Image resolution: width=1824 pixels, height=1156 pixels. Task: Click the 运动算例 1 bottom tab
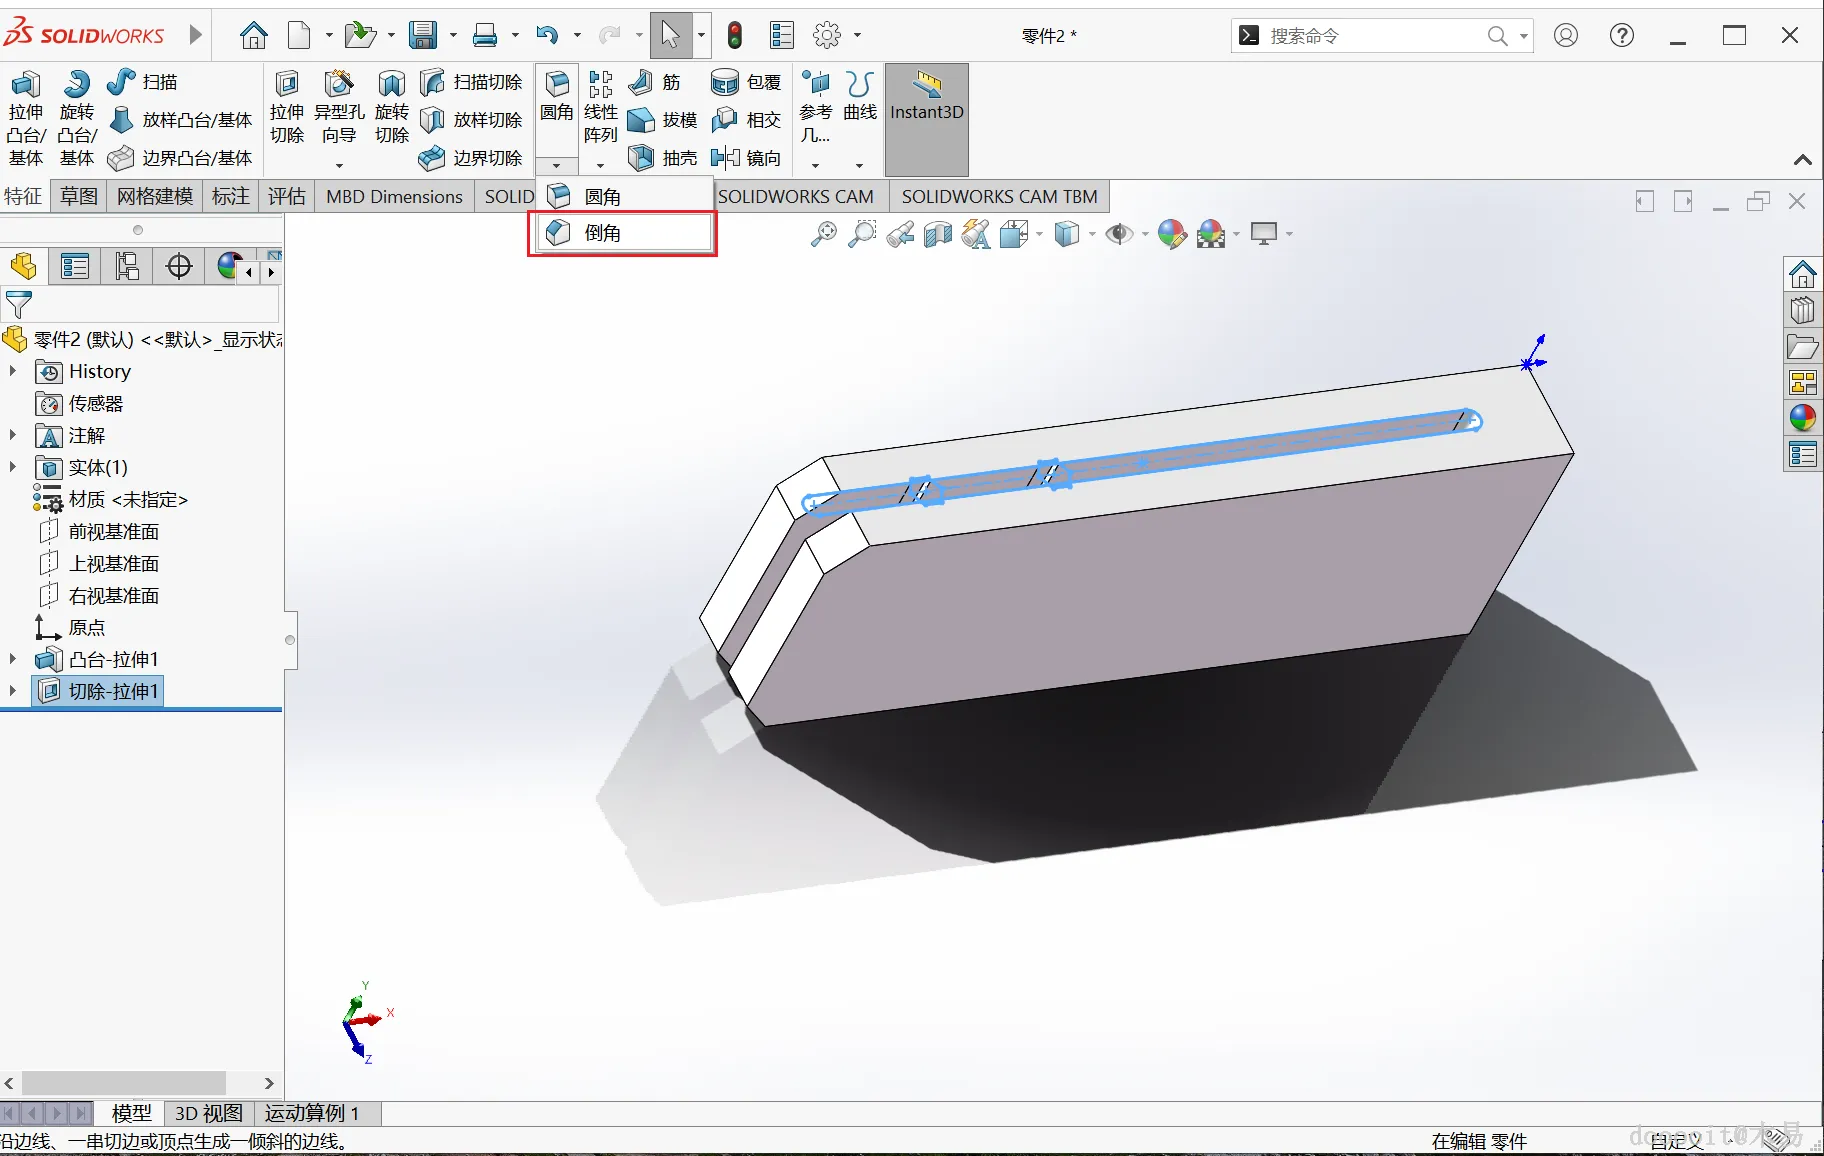pyautogui.click(x=312, y=1113)
